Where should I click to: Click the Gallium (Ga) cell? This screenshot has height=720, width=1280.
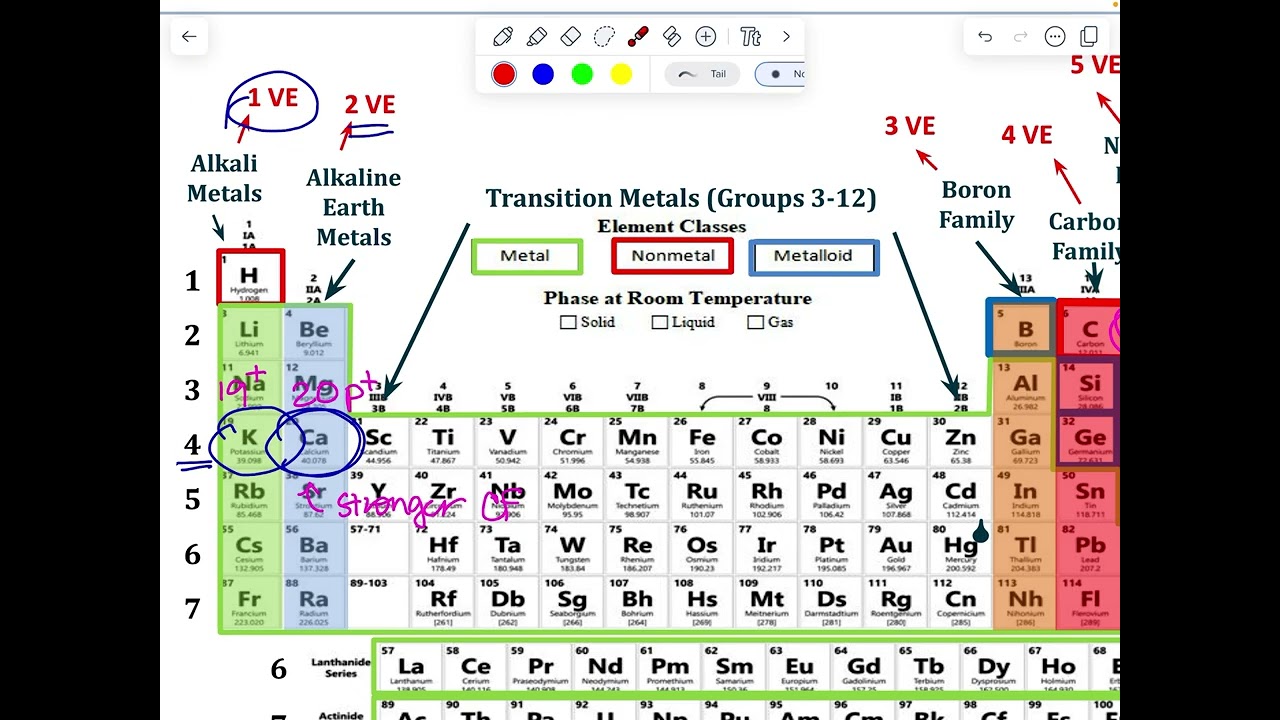coord(1024,442)
